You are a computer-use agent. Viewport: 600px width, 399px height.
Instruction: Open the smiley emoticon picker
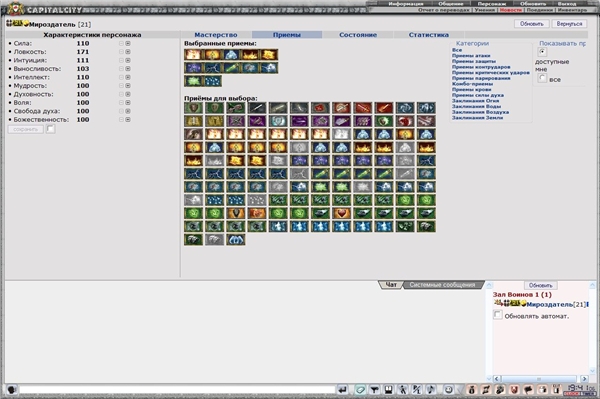448,390
